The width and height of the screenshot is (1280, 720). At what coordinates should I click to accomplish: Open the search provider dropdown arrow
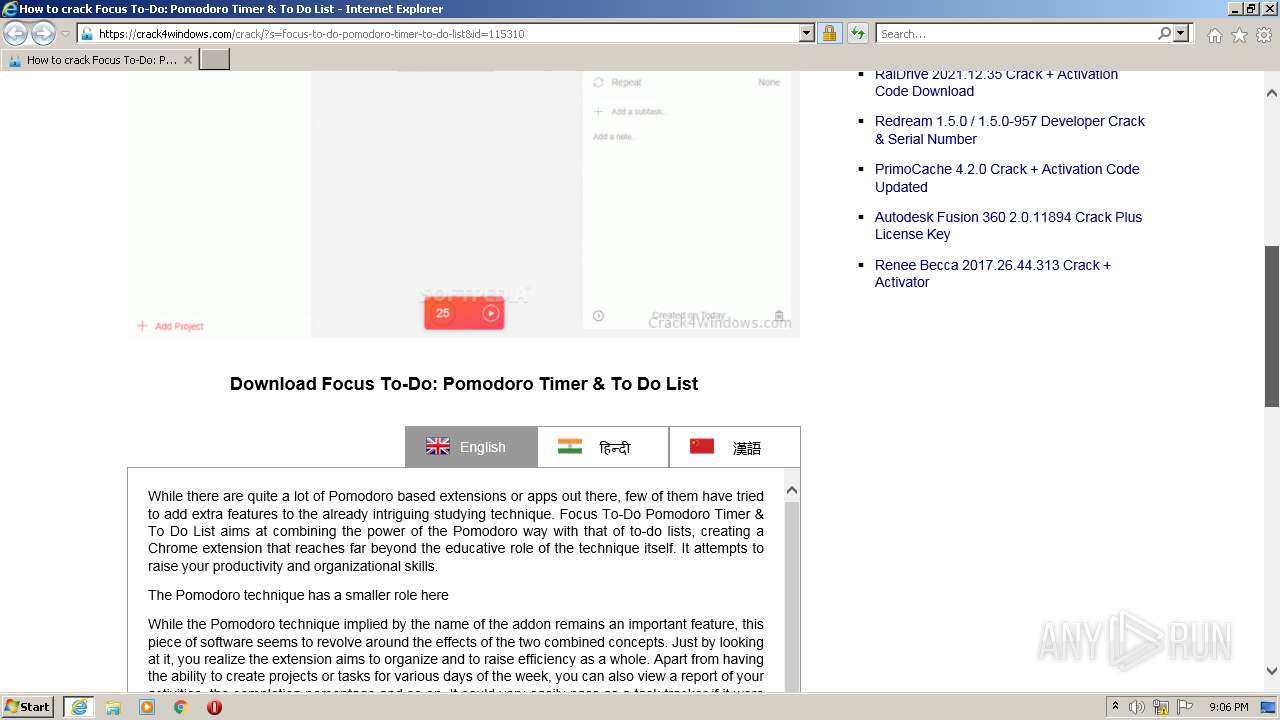click(x=1181, y=33)
